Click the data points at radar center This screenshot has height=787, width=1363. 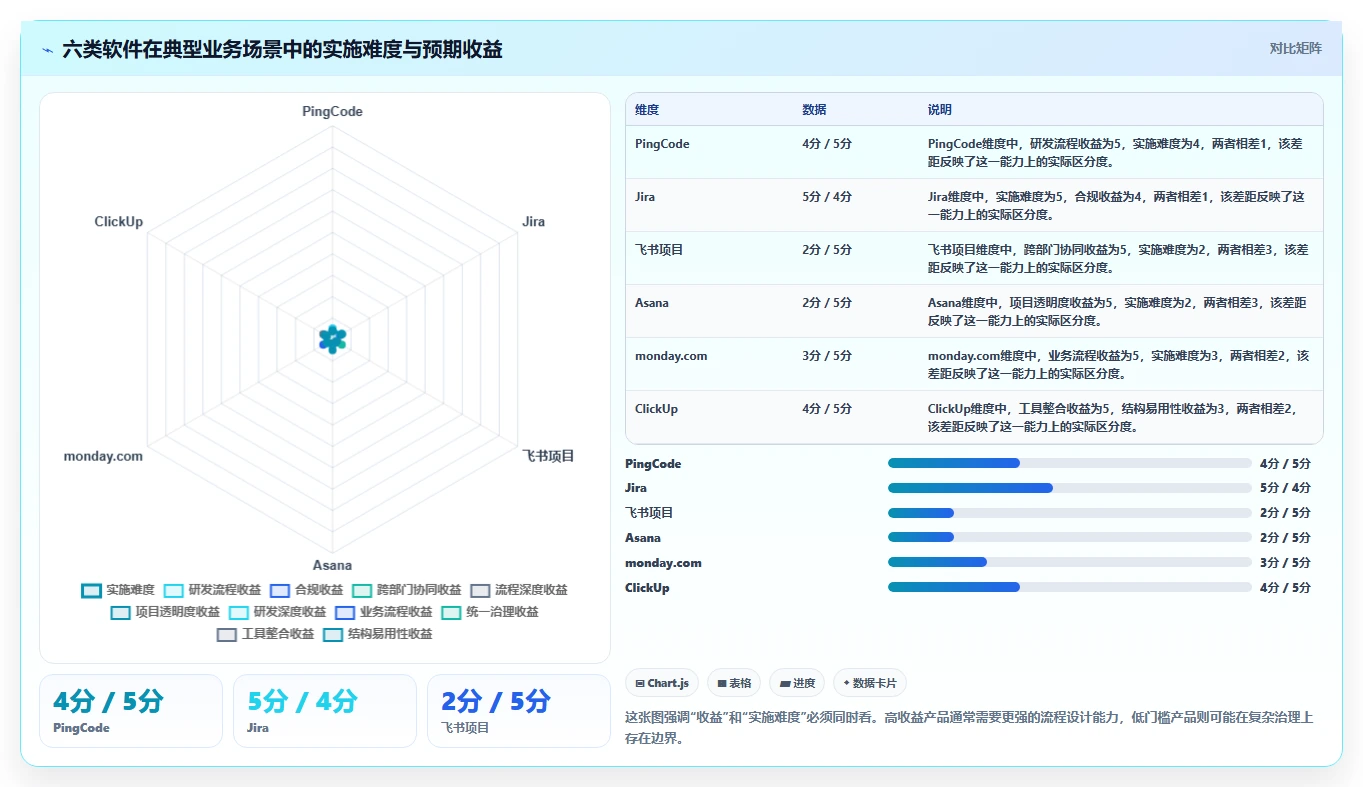tap(332, 340)
